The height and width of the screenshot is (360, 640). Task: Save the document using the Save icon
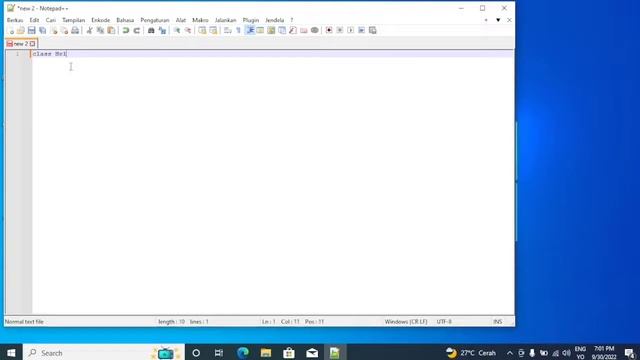[x=31, y=31]
